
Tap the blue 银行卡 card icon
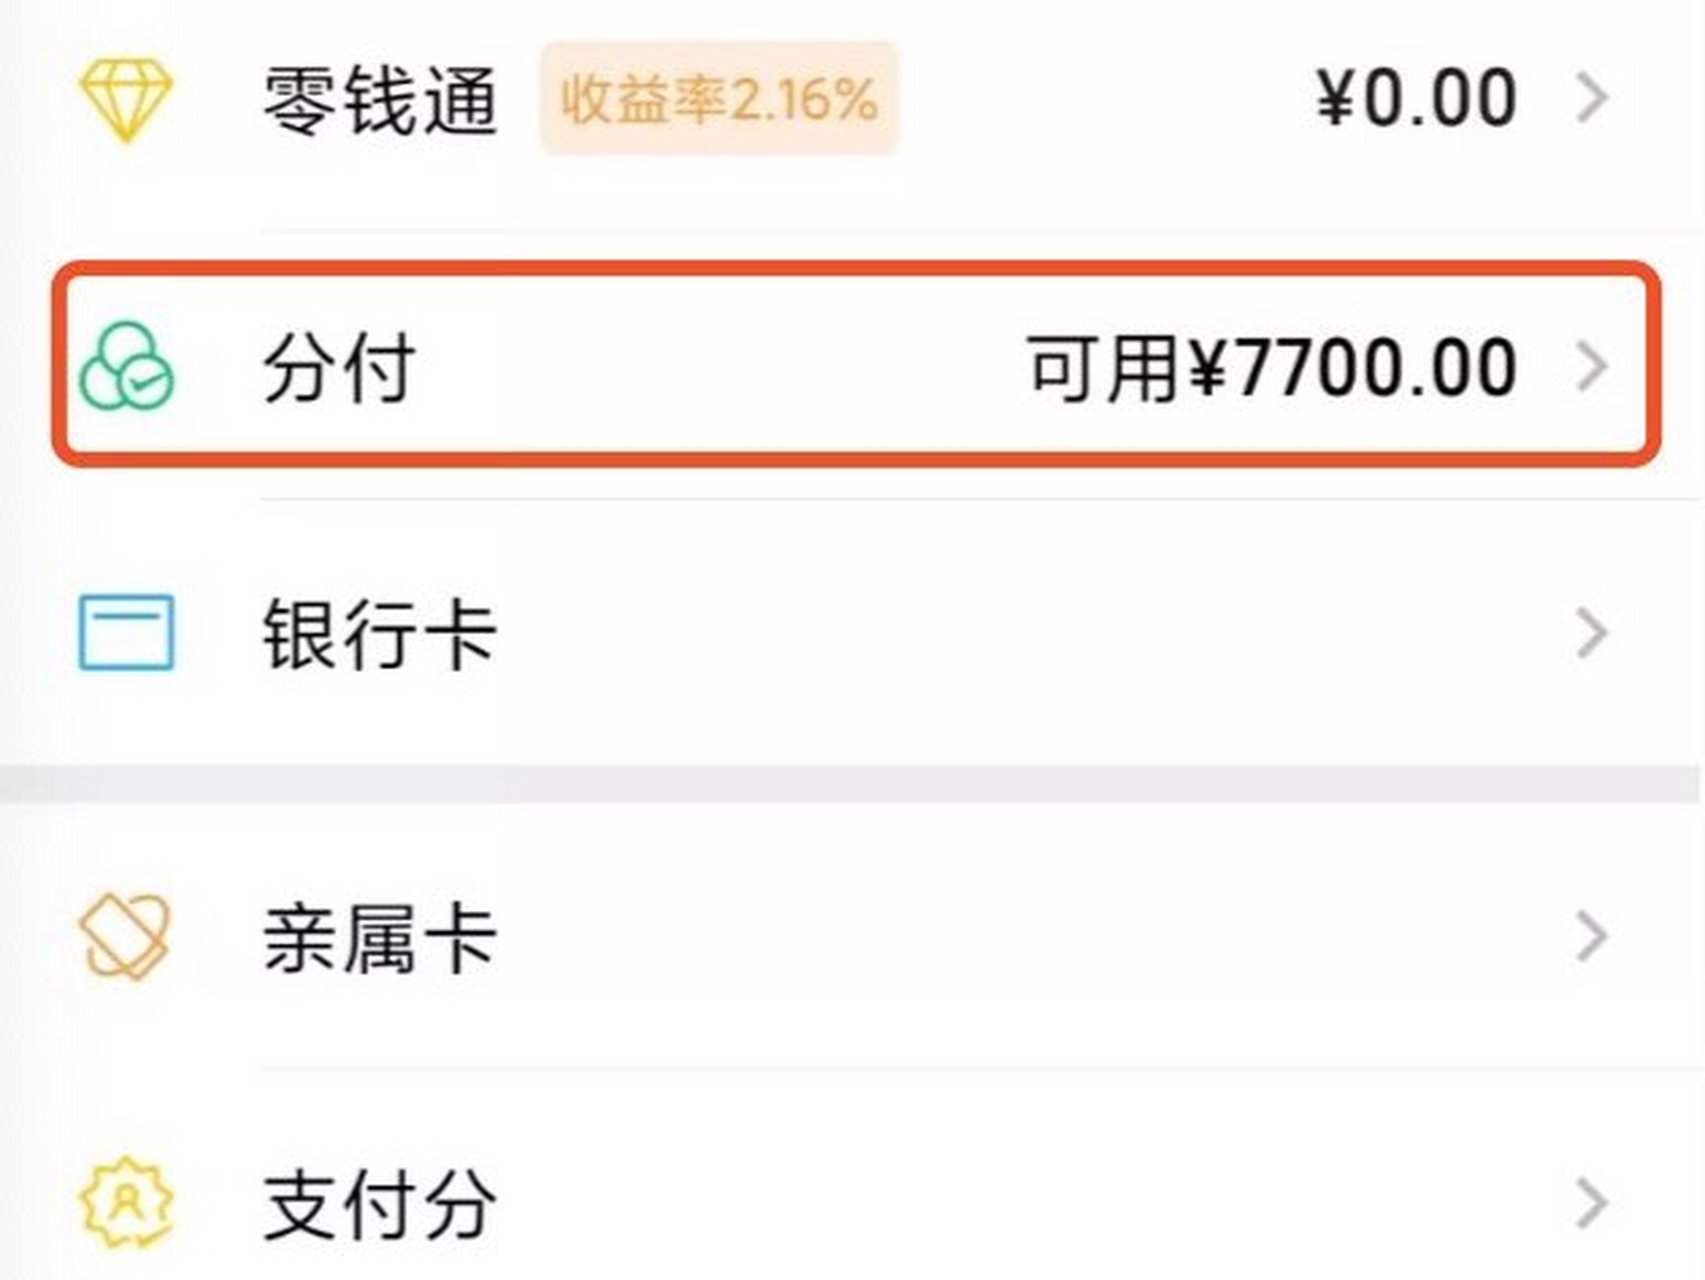coord(126,632)
